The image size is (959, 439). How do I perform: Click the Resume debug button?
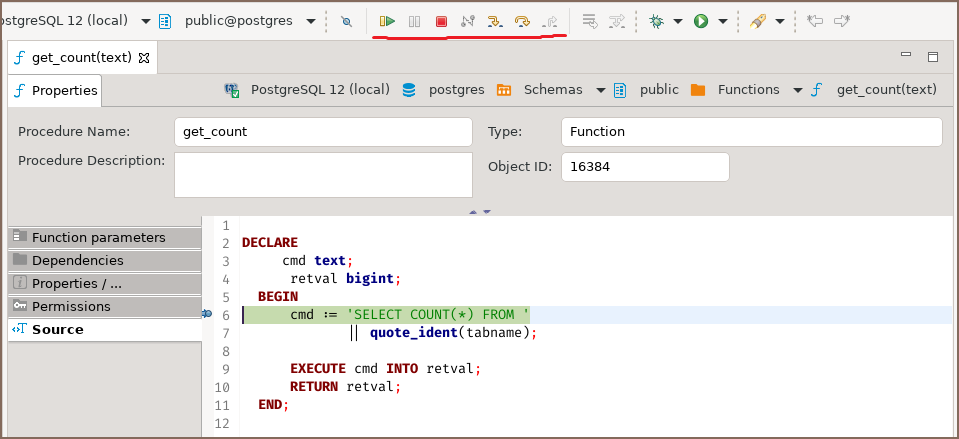pyautogui.click(x=387, y=21)
